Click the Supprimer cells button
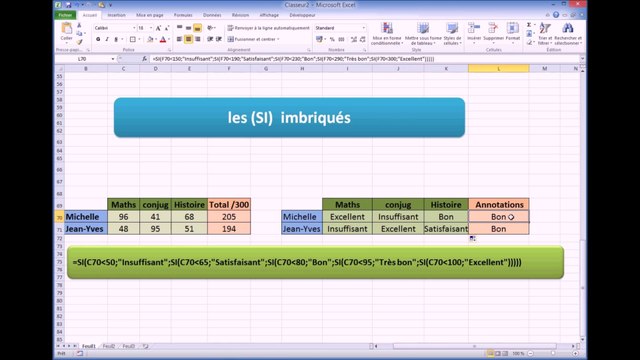Image resolution: width=640 pixels, height=360 pixels. tap(493, 33)
